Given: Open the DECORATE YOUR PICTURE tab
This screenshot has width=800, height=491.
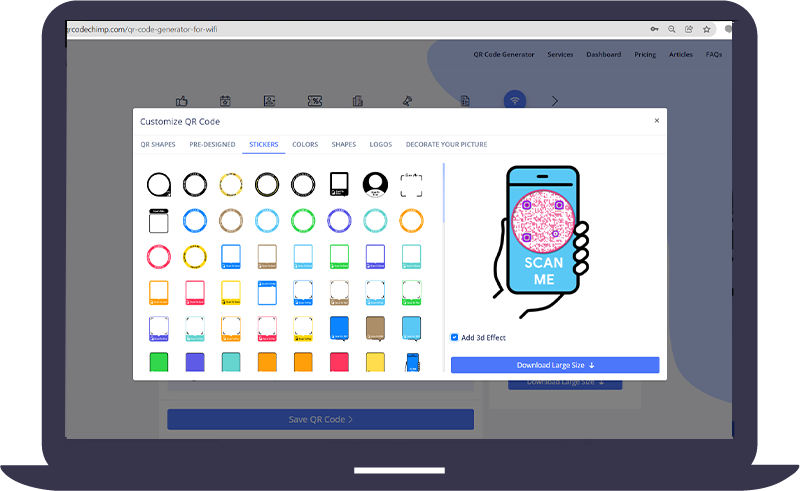Looking at the screenshot, I should tap(446, 144).
